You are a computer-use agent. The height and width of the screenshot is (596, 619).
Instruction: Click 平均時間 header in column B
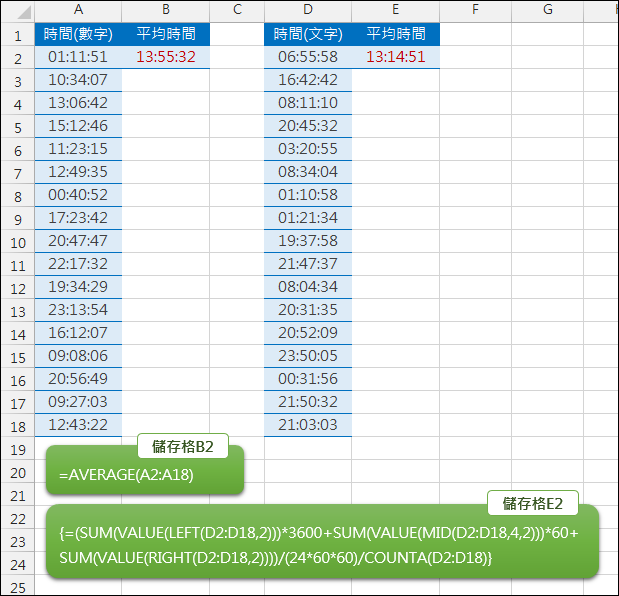coord(166,34)
